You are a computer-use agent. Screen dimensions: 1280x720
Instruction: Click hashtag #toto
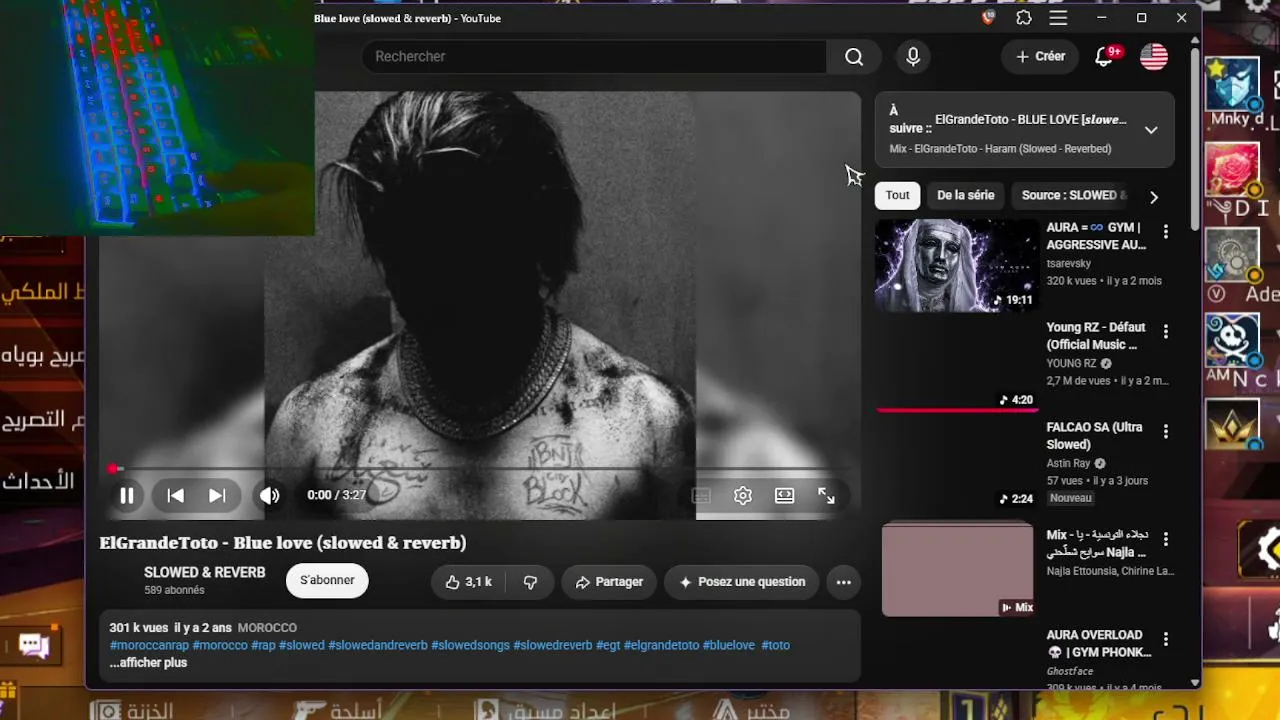[x=775, y=645]
